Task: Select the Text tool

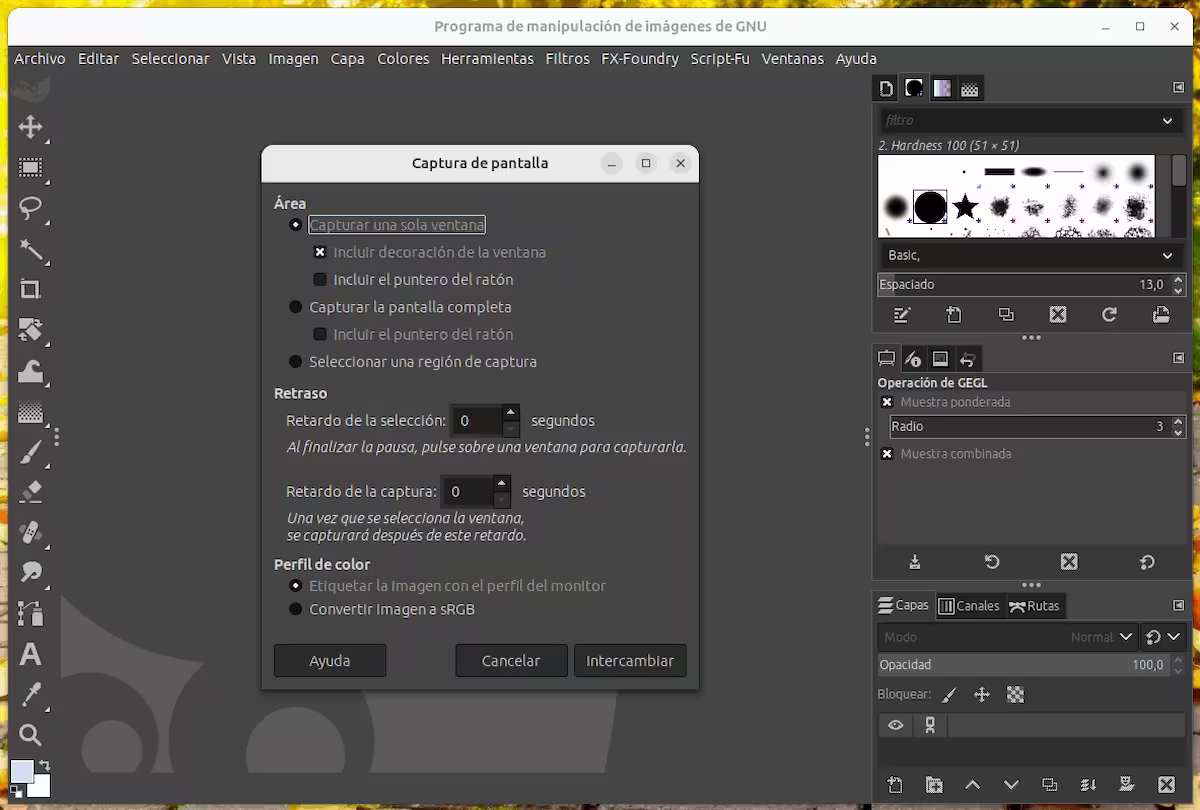Action: (31, 655)
